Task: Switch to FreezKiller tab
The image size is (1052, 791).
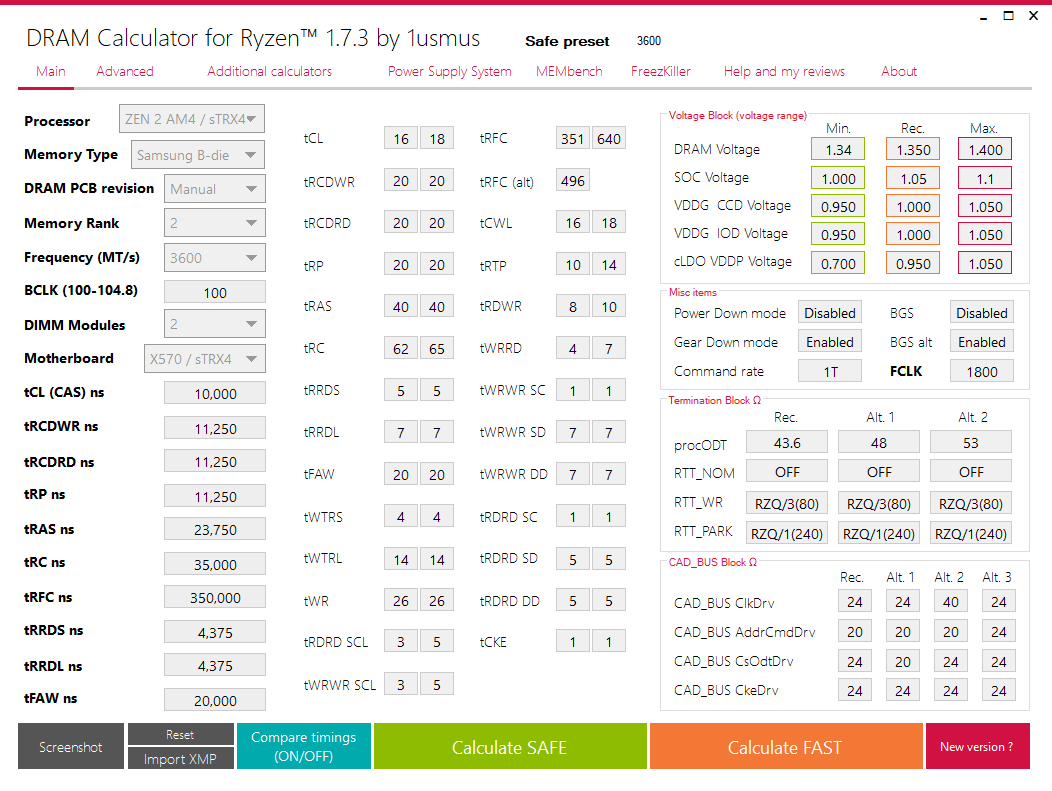Action: click(660, 71)
